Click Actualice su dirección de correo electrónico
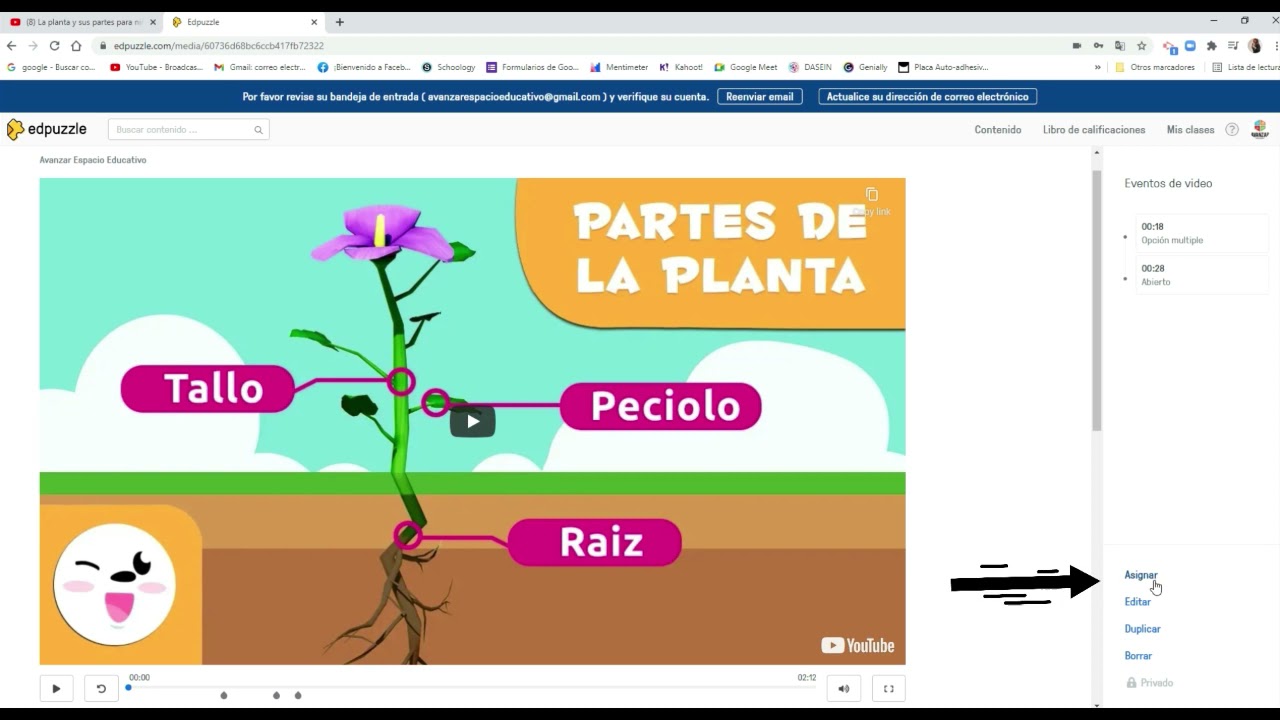Screen dimensions: 1280x720 927,97
